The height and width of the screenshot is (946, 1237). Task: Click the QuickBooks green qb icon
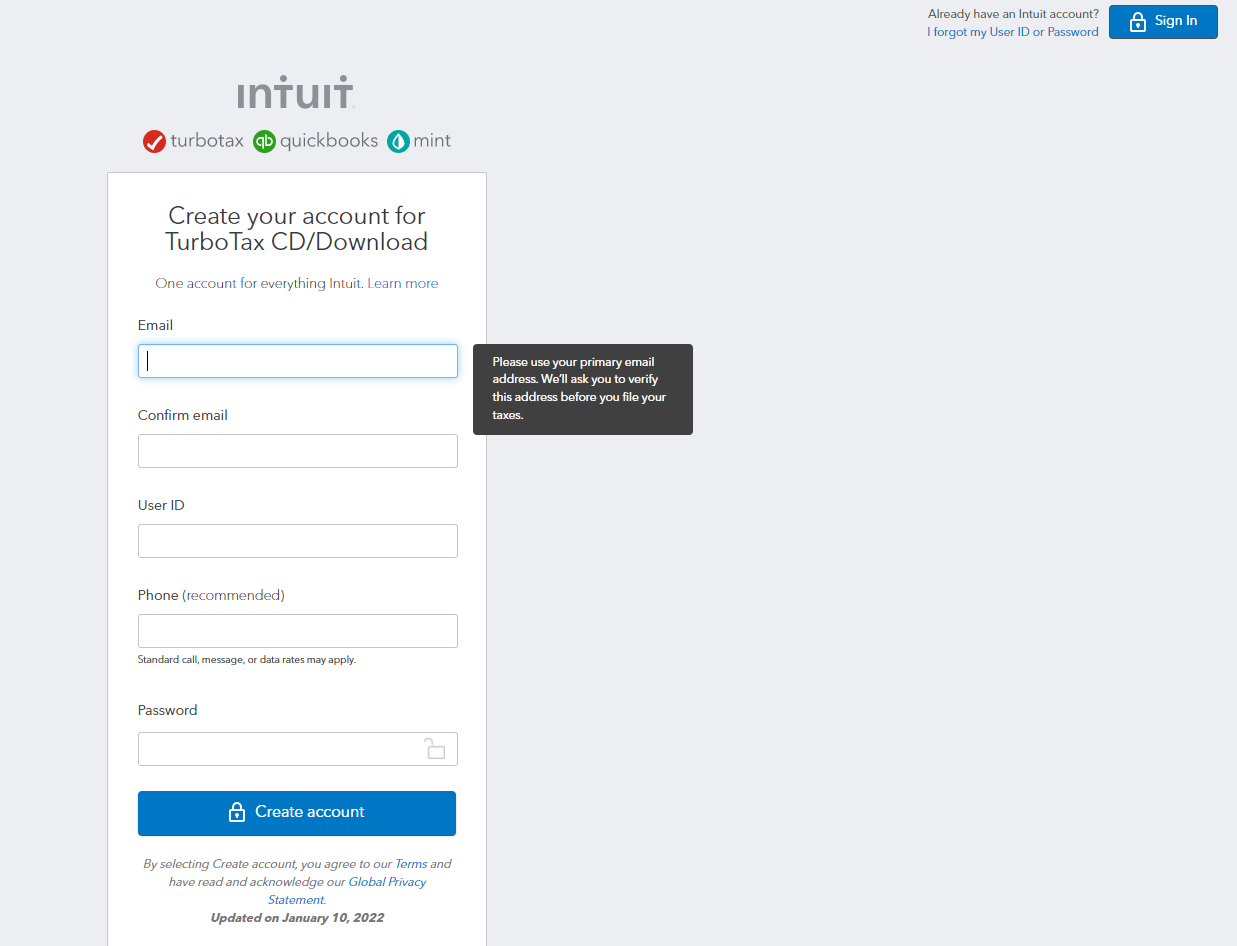pos(264,141)
